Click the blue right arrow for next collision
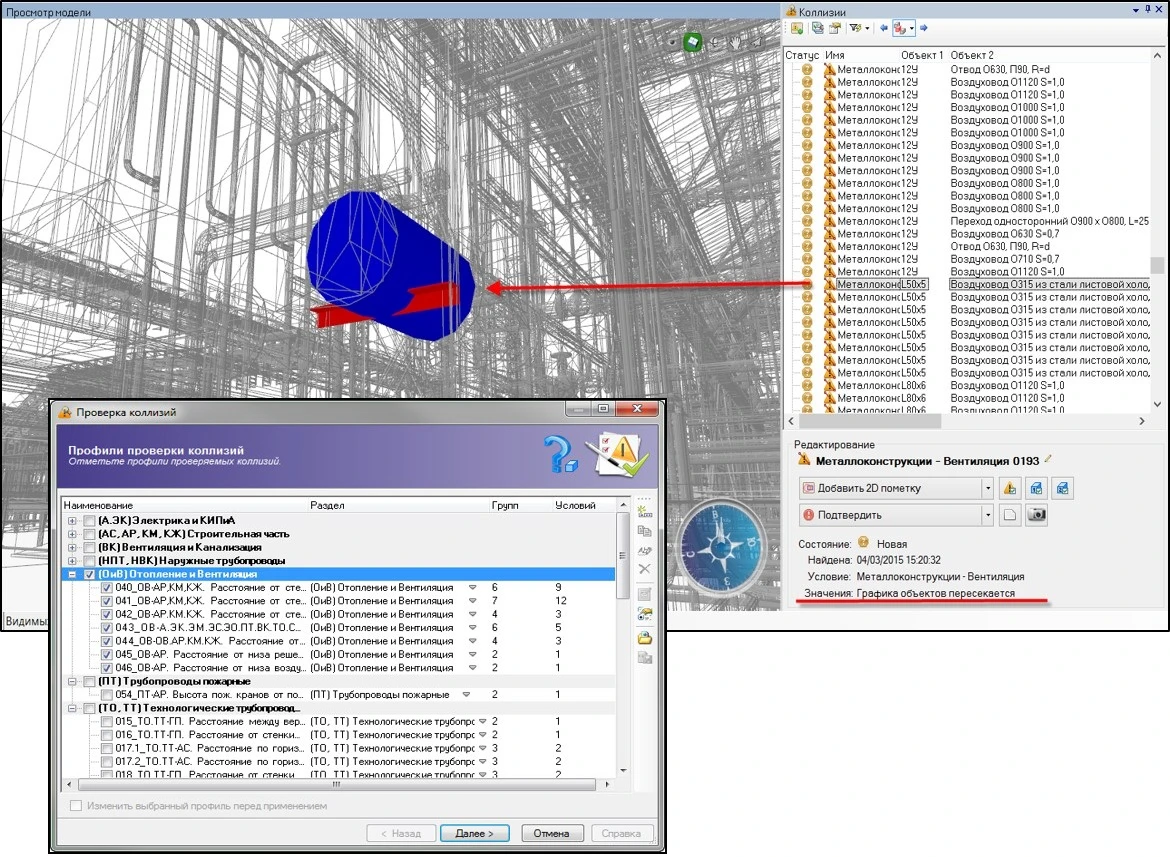Viewport: 1170px width, 857px height. [x=924, y=29]
